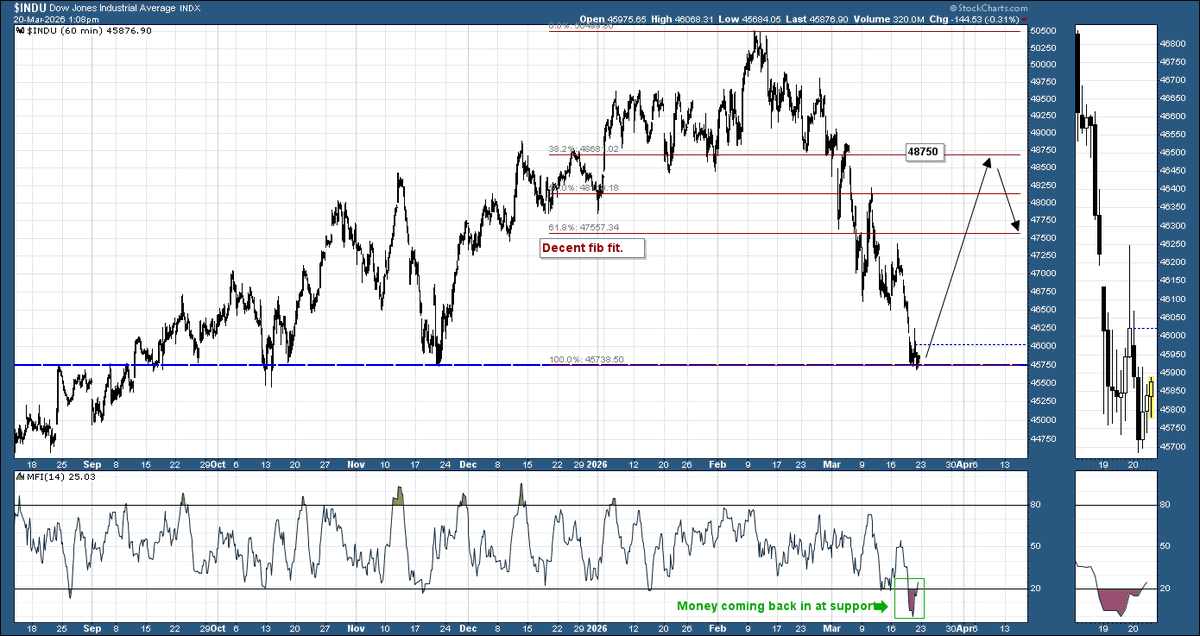Click the 49000 price axis label

[1041, 133]
